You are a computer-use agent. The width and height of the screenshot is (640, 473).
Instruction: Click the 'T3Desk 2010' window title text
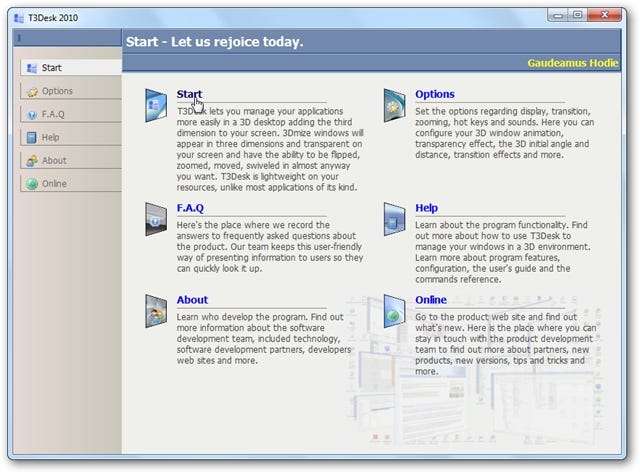click(53, 18)
